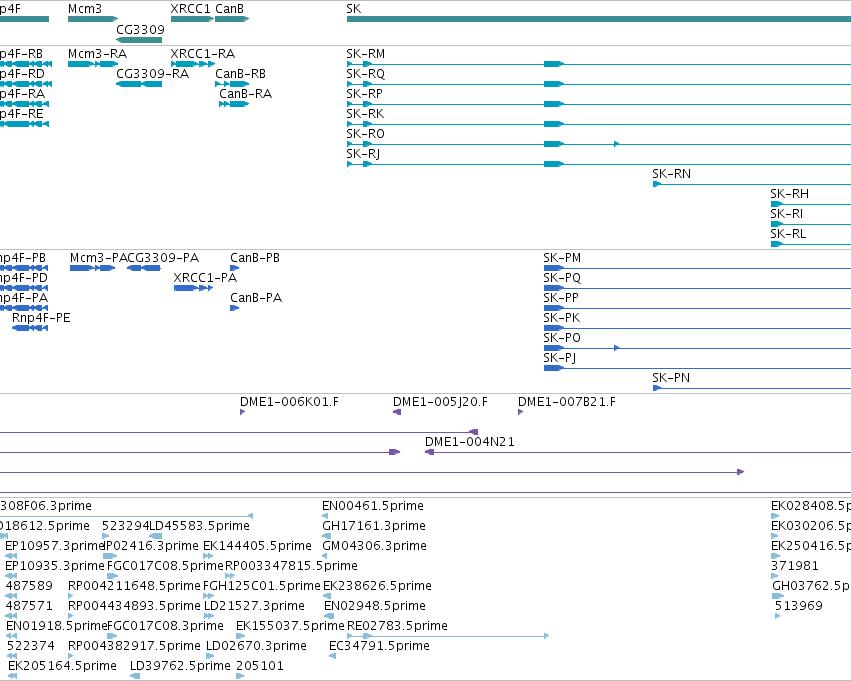Screen dimensions: 851x681
Task: Click the SK-RL transcript label
Action: (788, 234)
